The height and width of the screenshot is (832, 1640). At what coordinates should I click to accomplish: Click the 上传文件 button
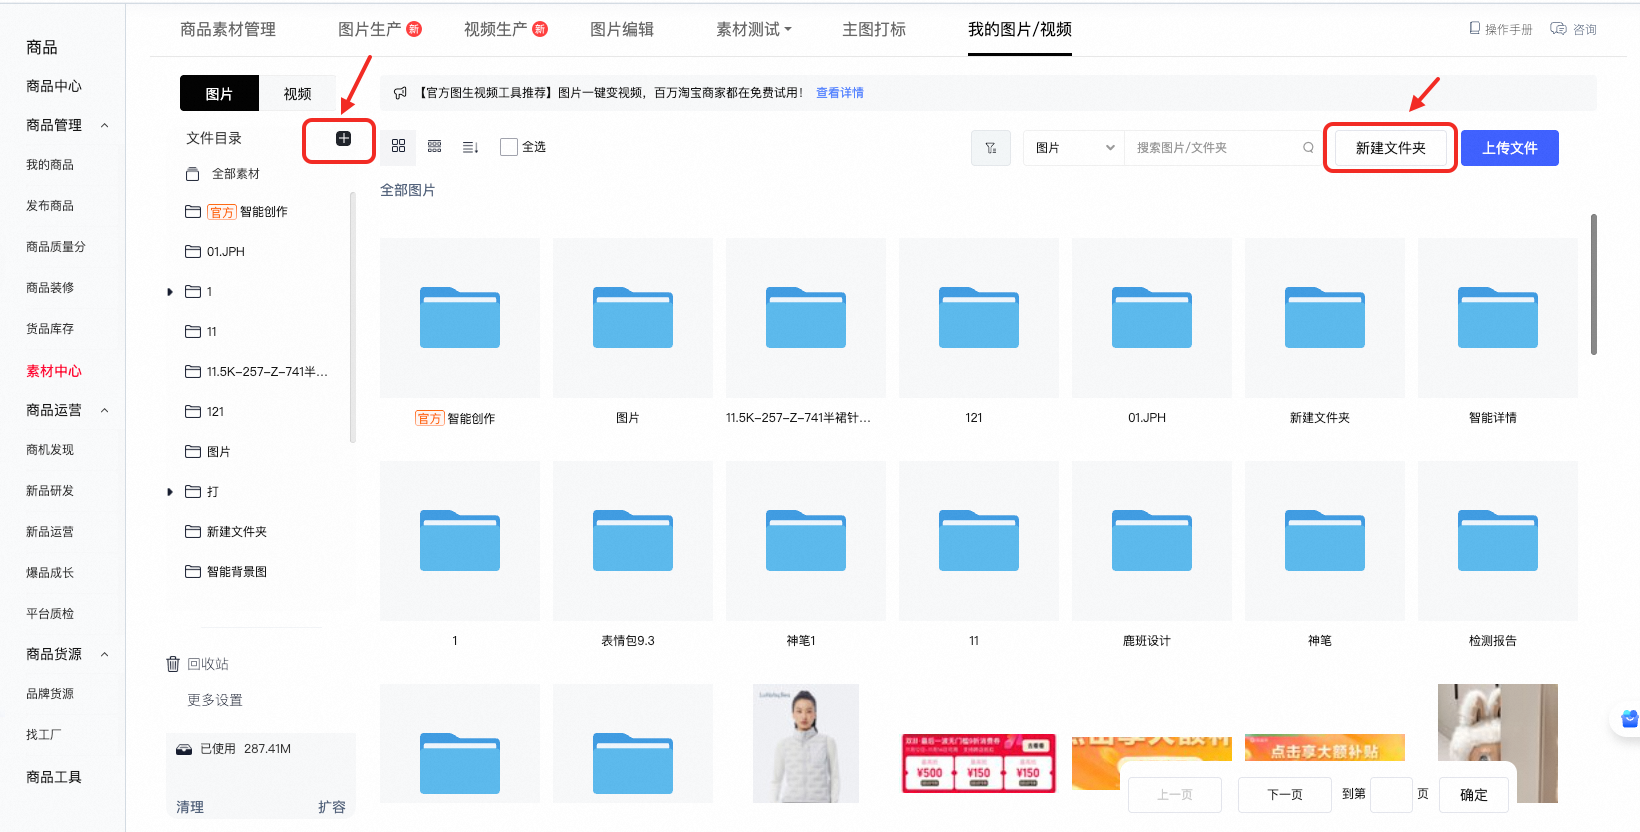coord(1510,148)
